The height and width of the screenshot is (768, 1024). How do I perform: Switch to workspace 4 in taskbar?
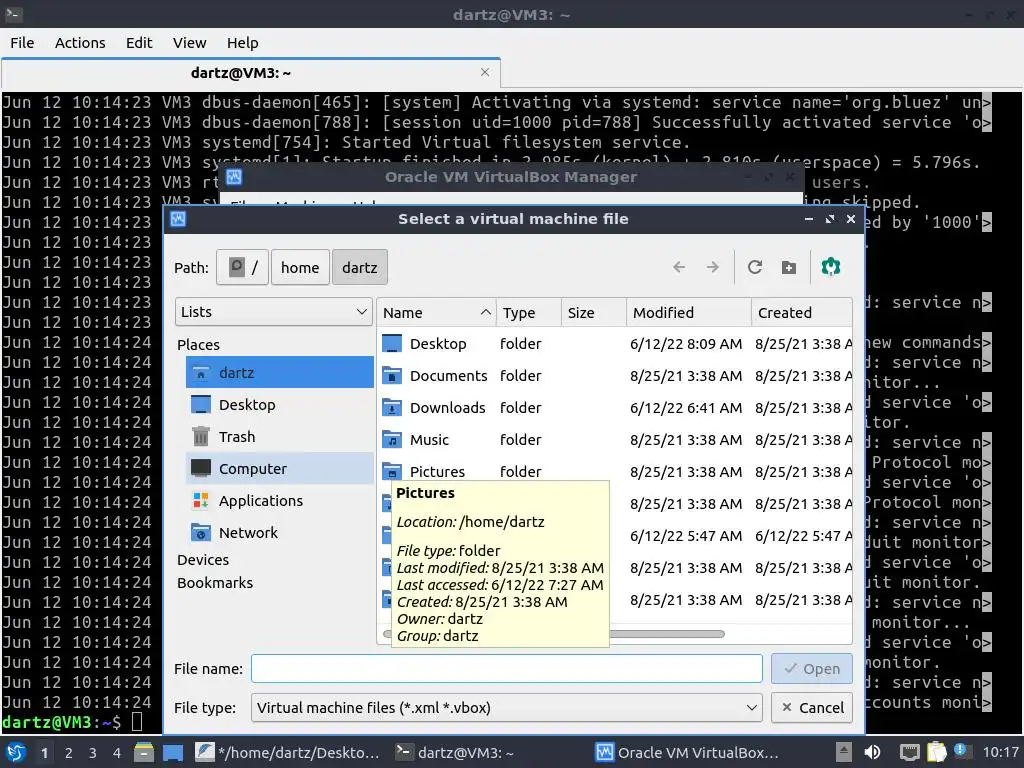click(x=116, y=753)
